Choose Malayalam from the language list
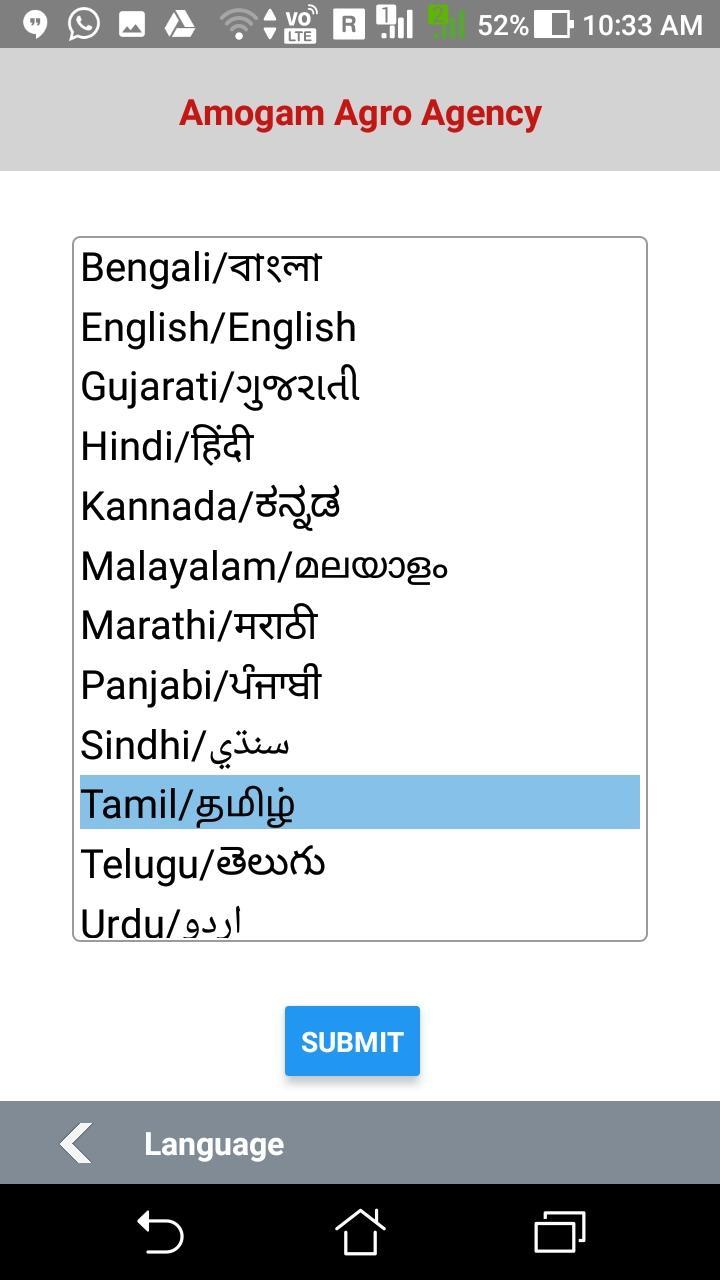The image size is (720, 1280). click(x=360, y=566)
